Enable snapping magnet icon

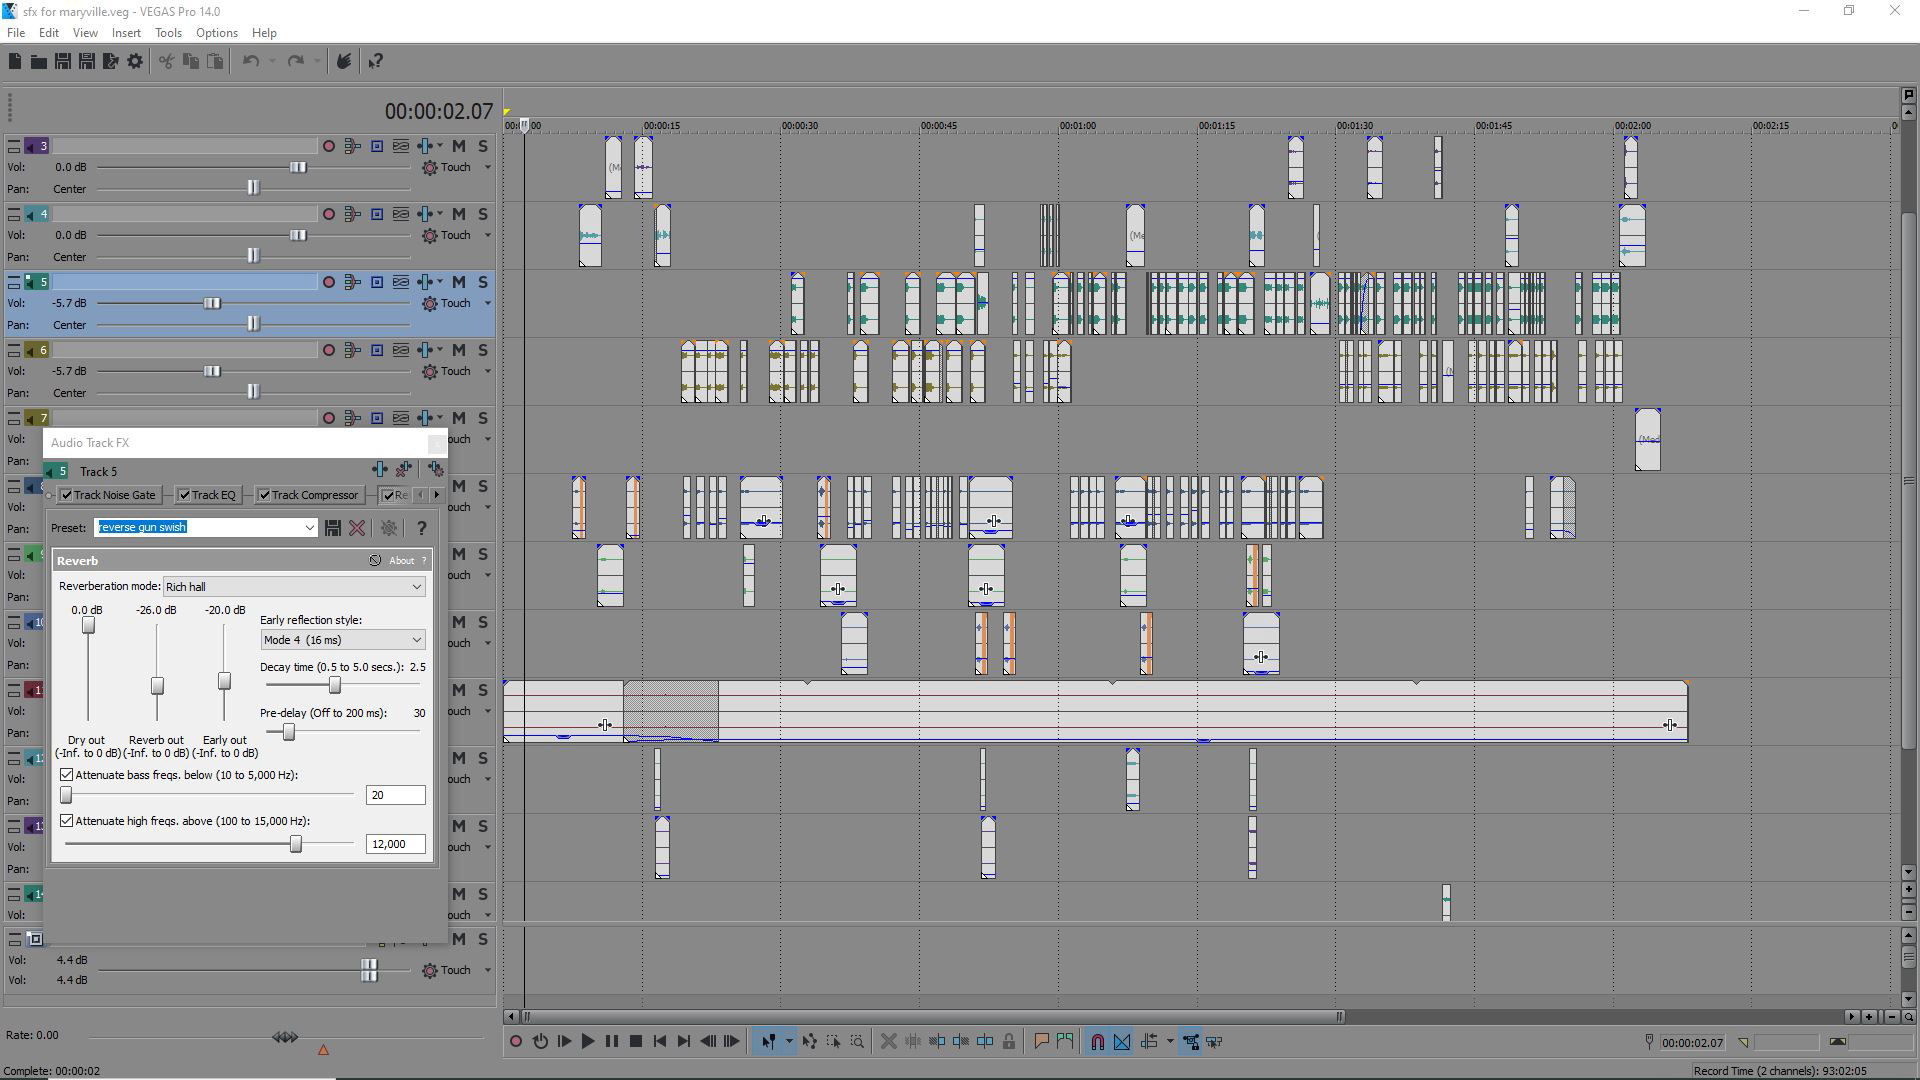(x=1097, y=1042)
